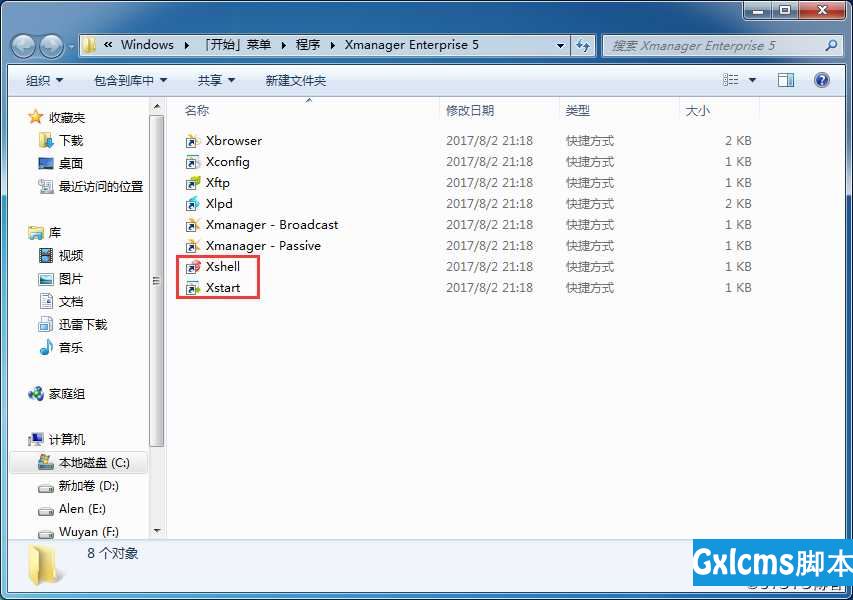Click the Xbrowser file name
The width and height of the screenshot is (853, 600).
pos(233,141)
